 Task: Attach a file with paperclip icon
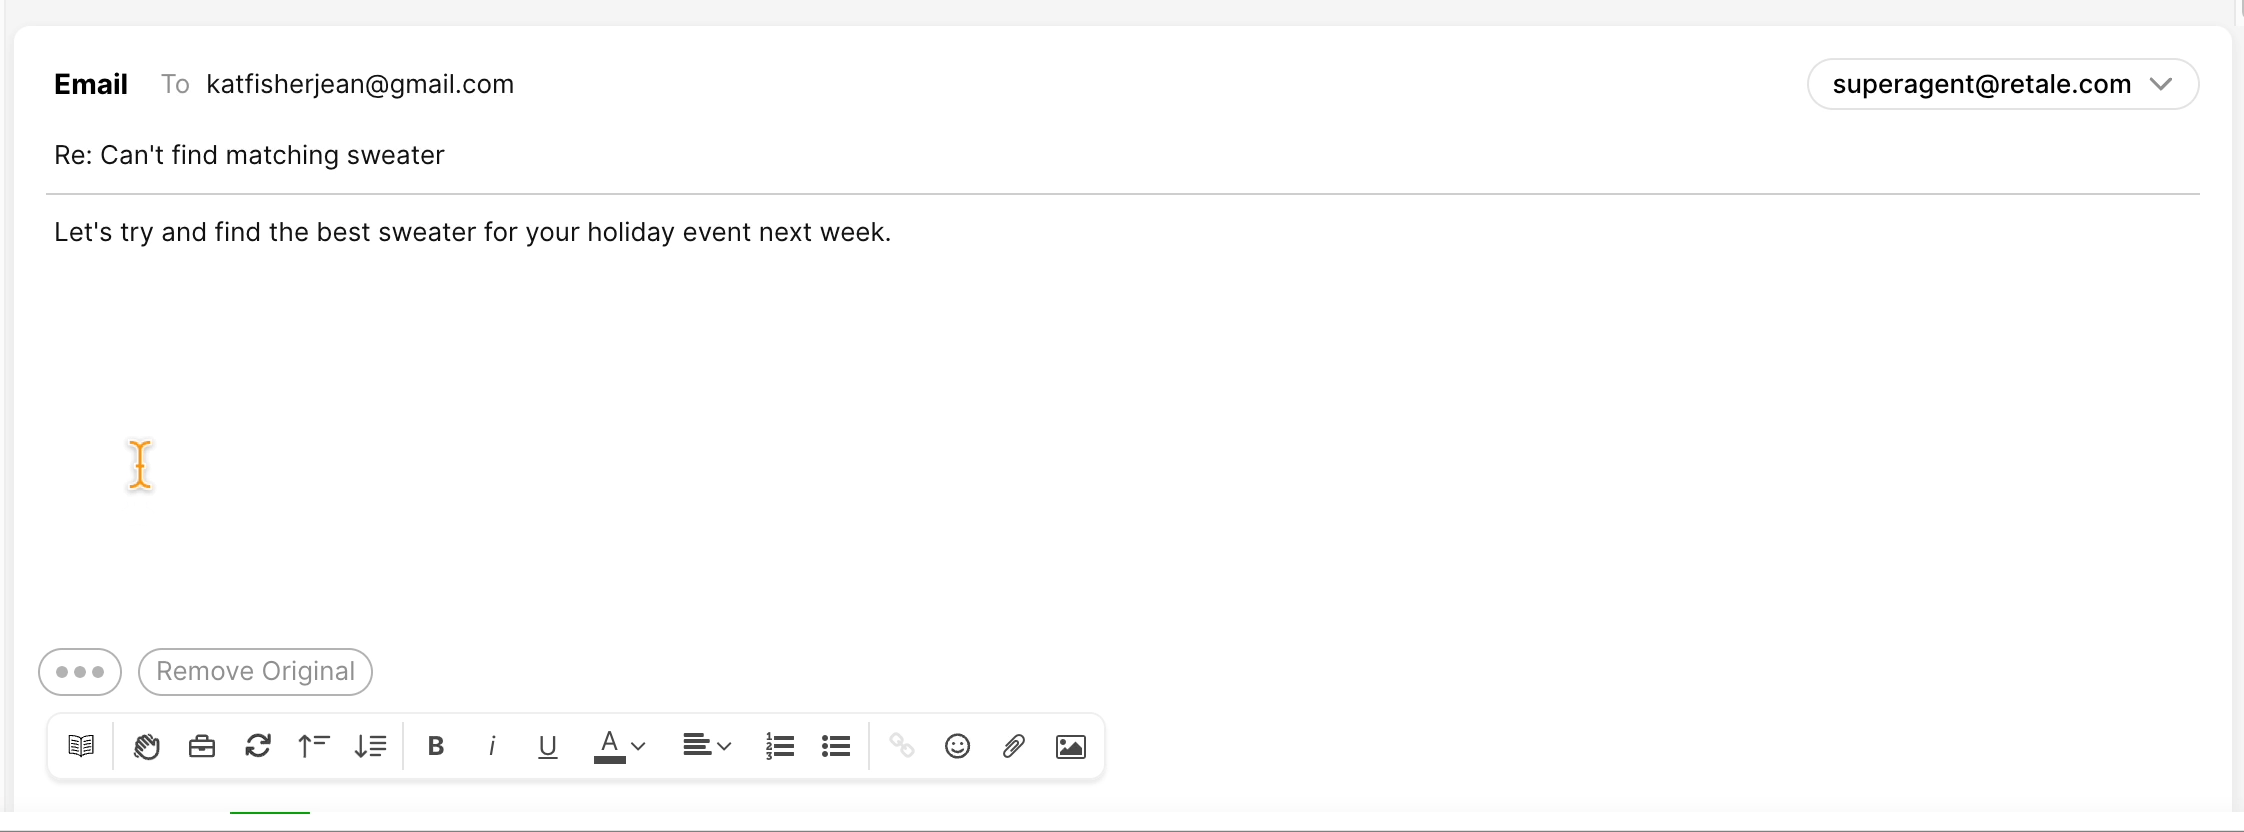pyautogui.click(x=1013, y=746)
